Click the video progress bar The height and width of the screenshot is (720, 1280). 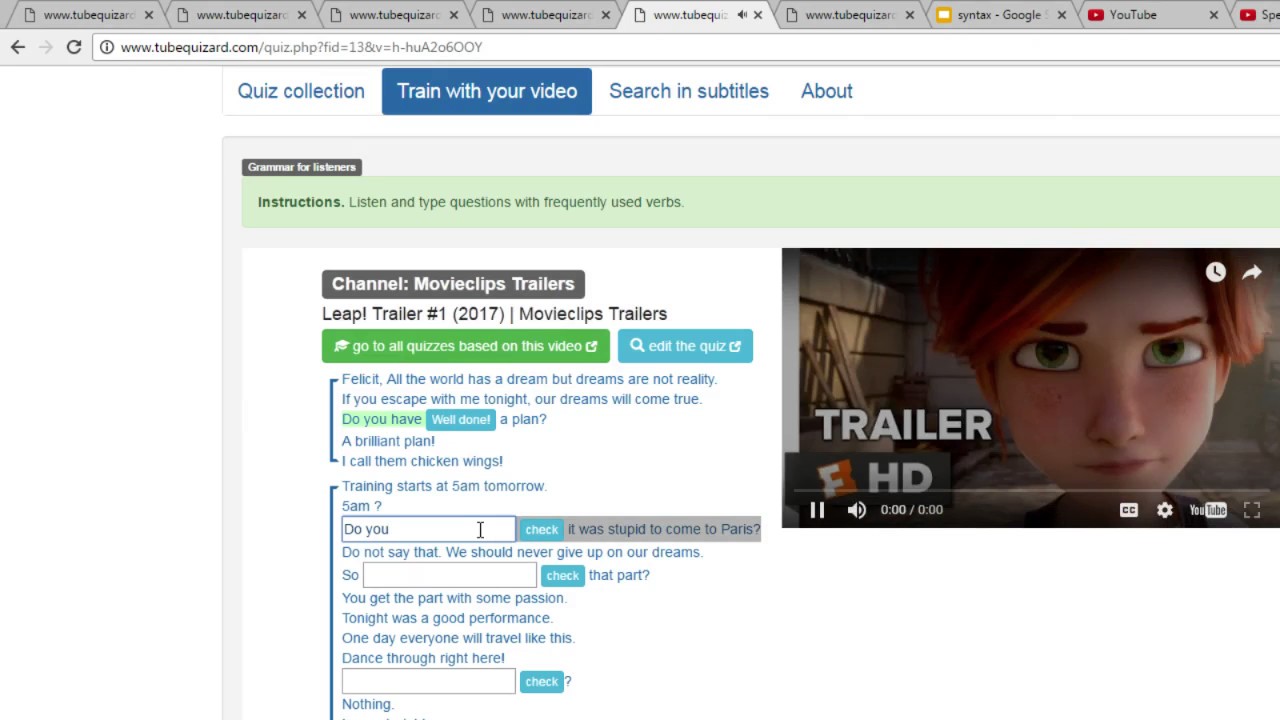(x=1030, y=491)
